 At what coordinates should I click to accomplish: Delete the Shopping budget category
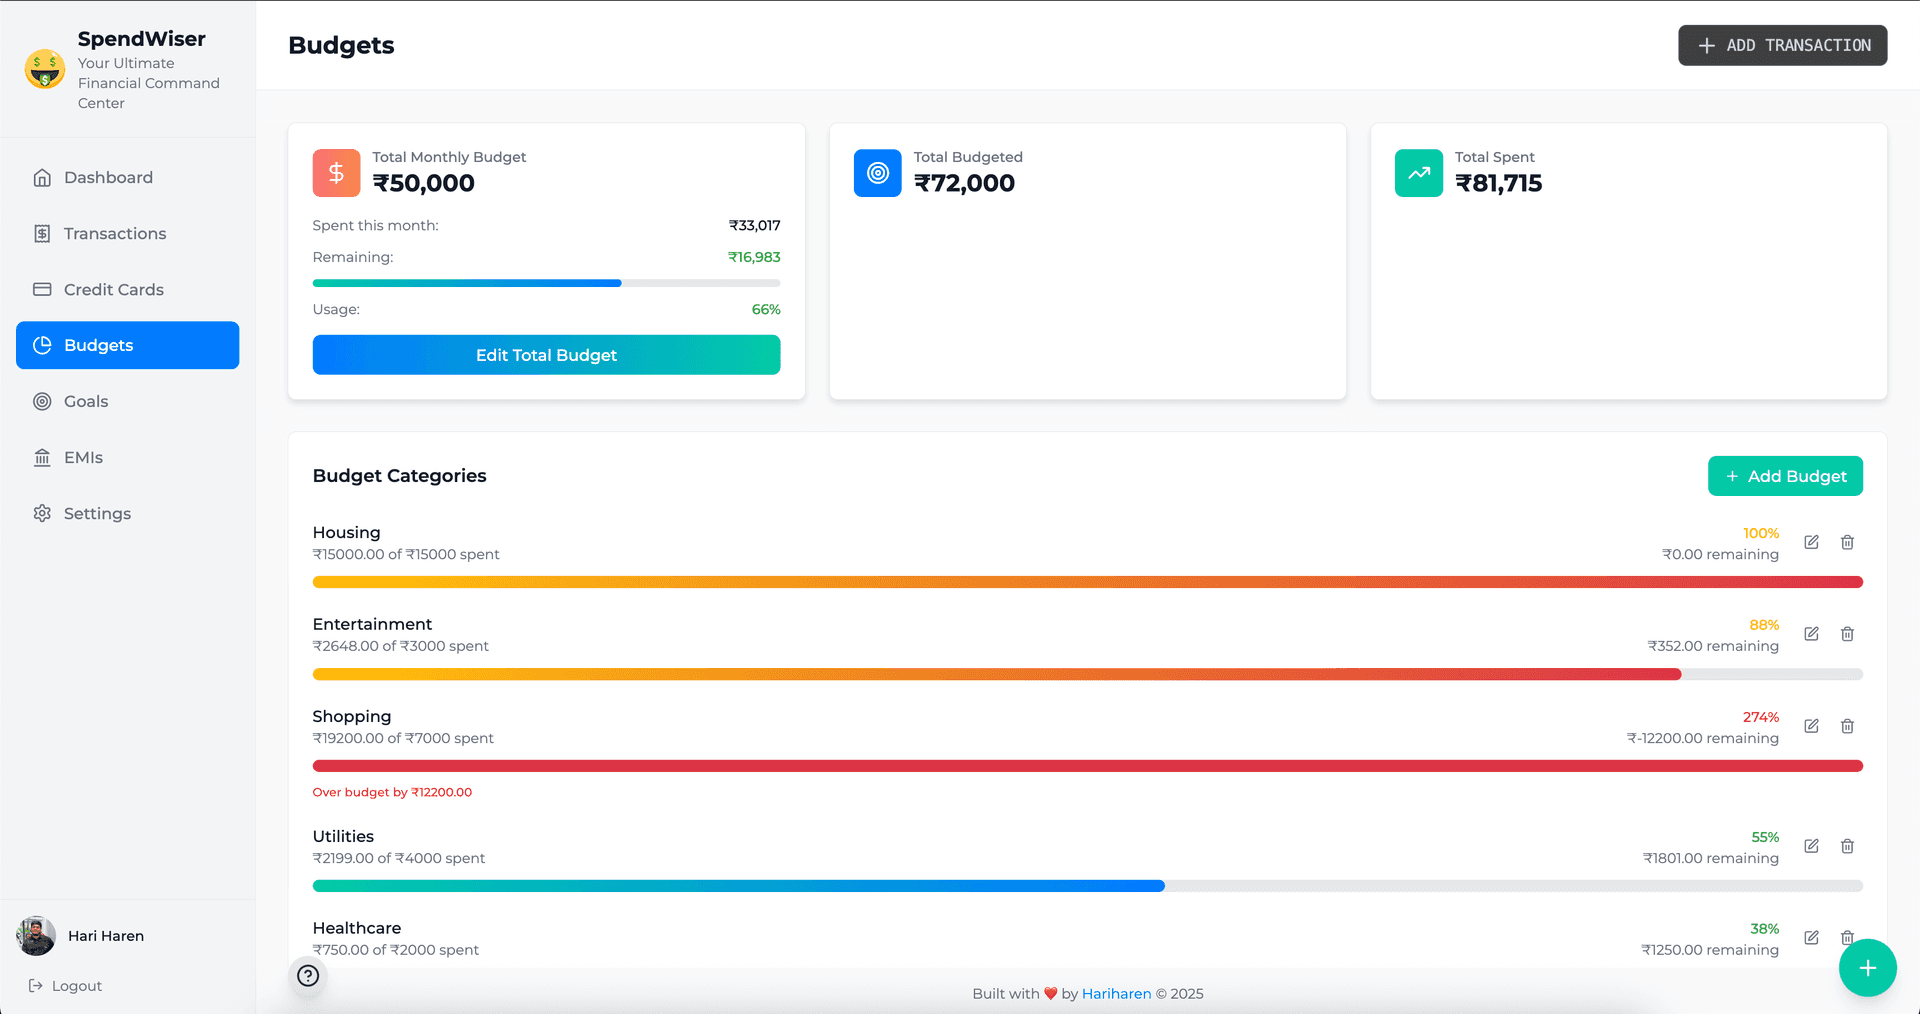click(x=1847, y=726)
